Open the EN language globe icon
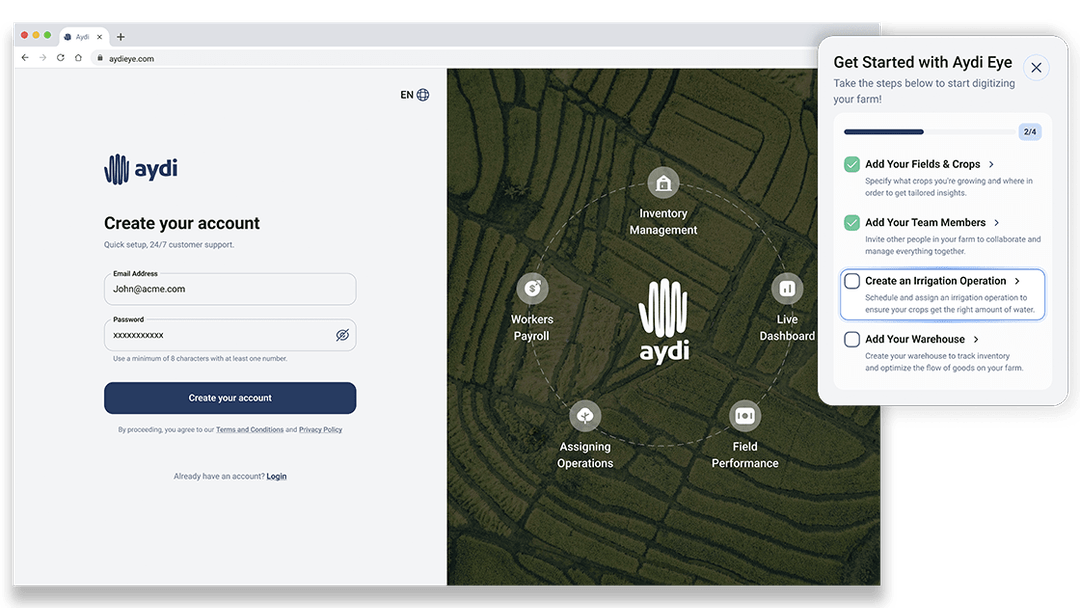The width and height of the screenshot is (1080, 608). click(x=421, y=94)
